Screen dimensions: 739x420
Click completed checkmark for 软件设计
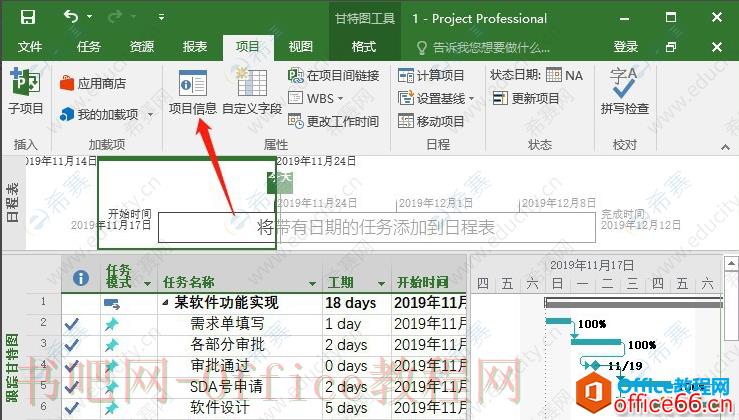click(72, 408)
